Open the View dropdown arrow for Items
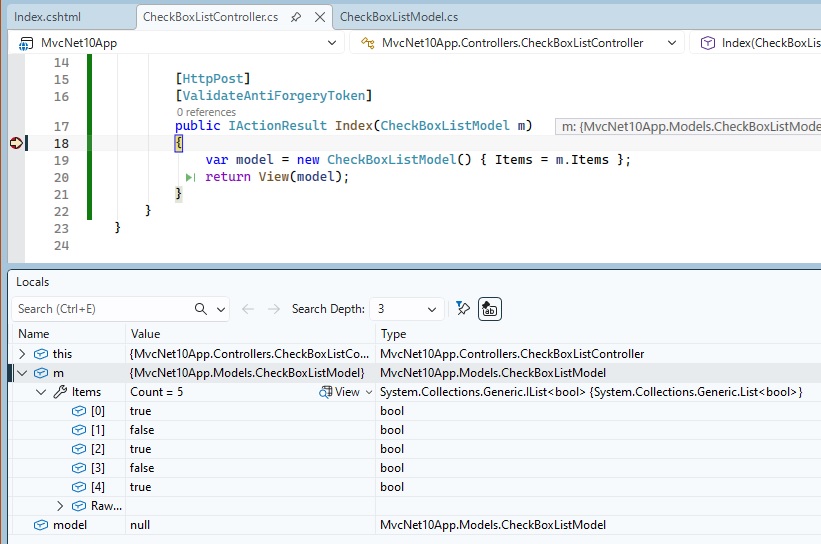Screen dimensions: 821x544 369,392
